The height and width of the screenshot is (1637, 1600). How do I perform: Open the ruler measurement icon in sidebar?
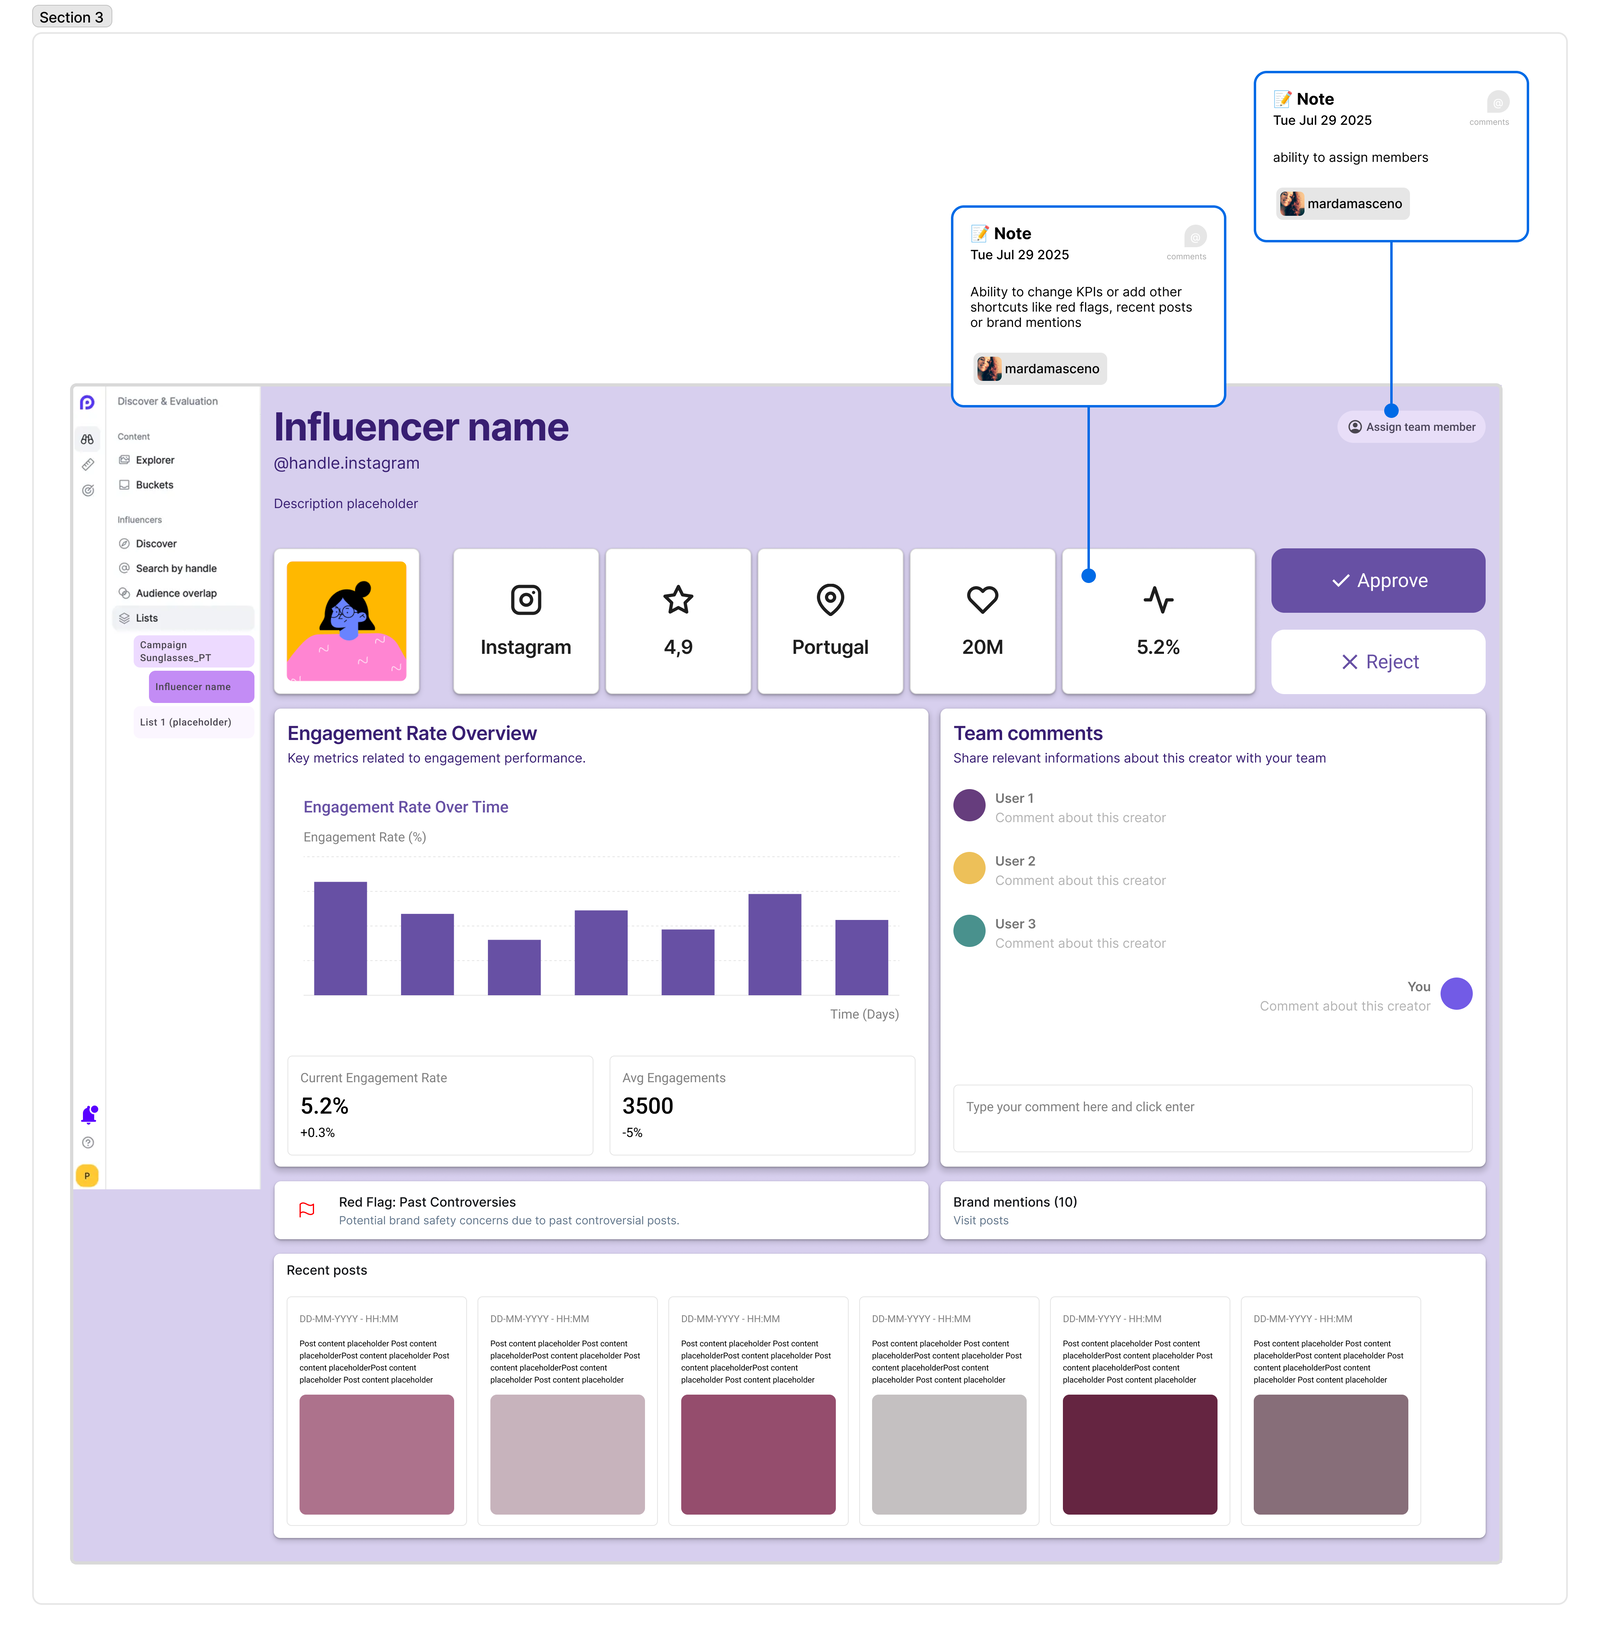pos(88,465)
